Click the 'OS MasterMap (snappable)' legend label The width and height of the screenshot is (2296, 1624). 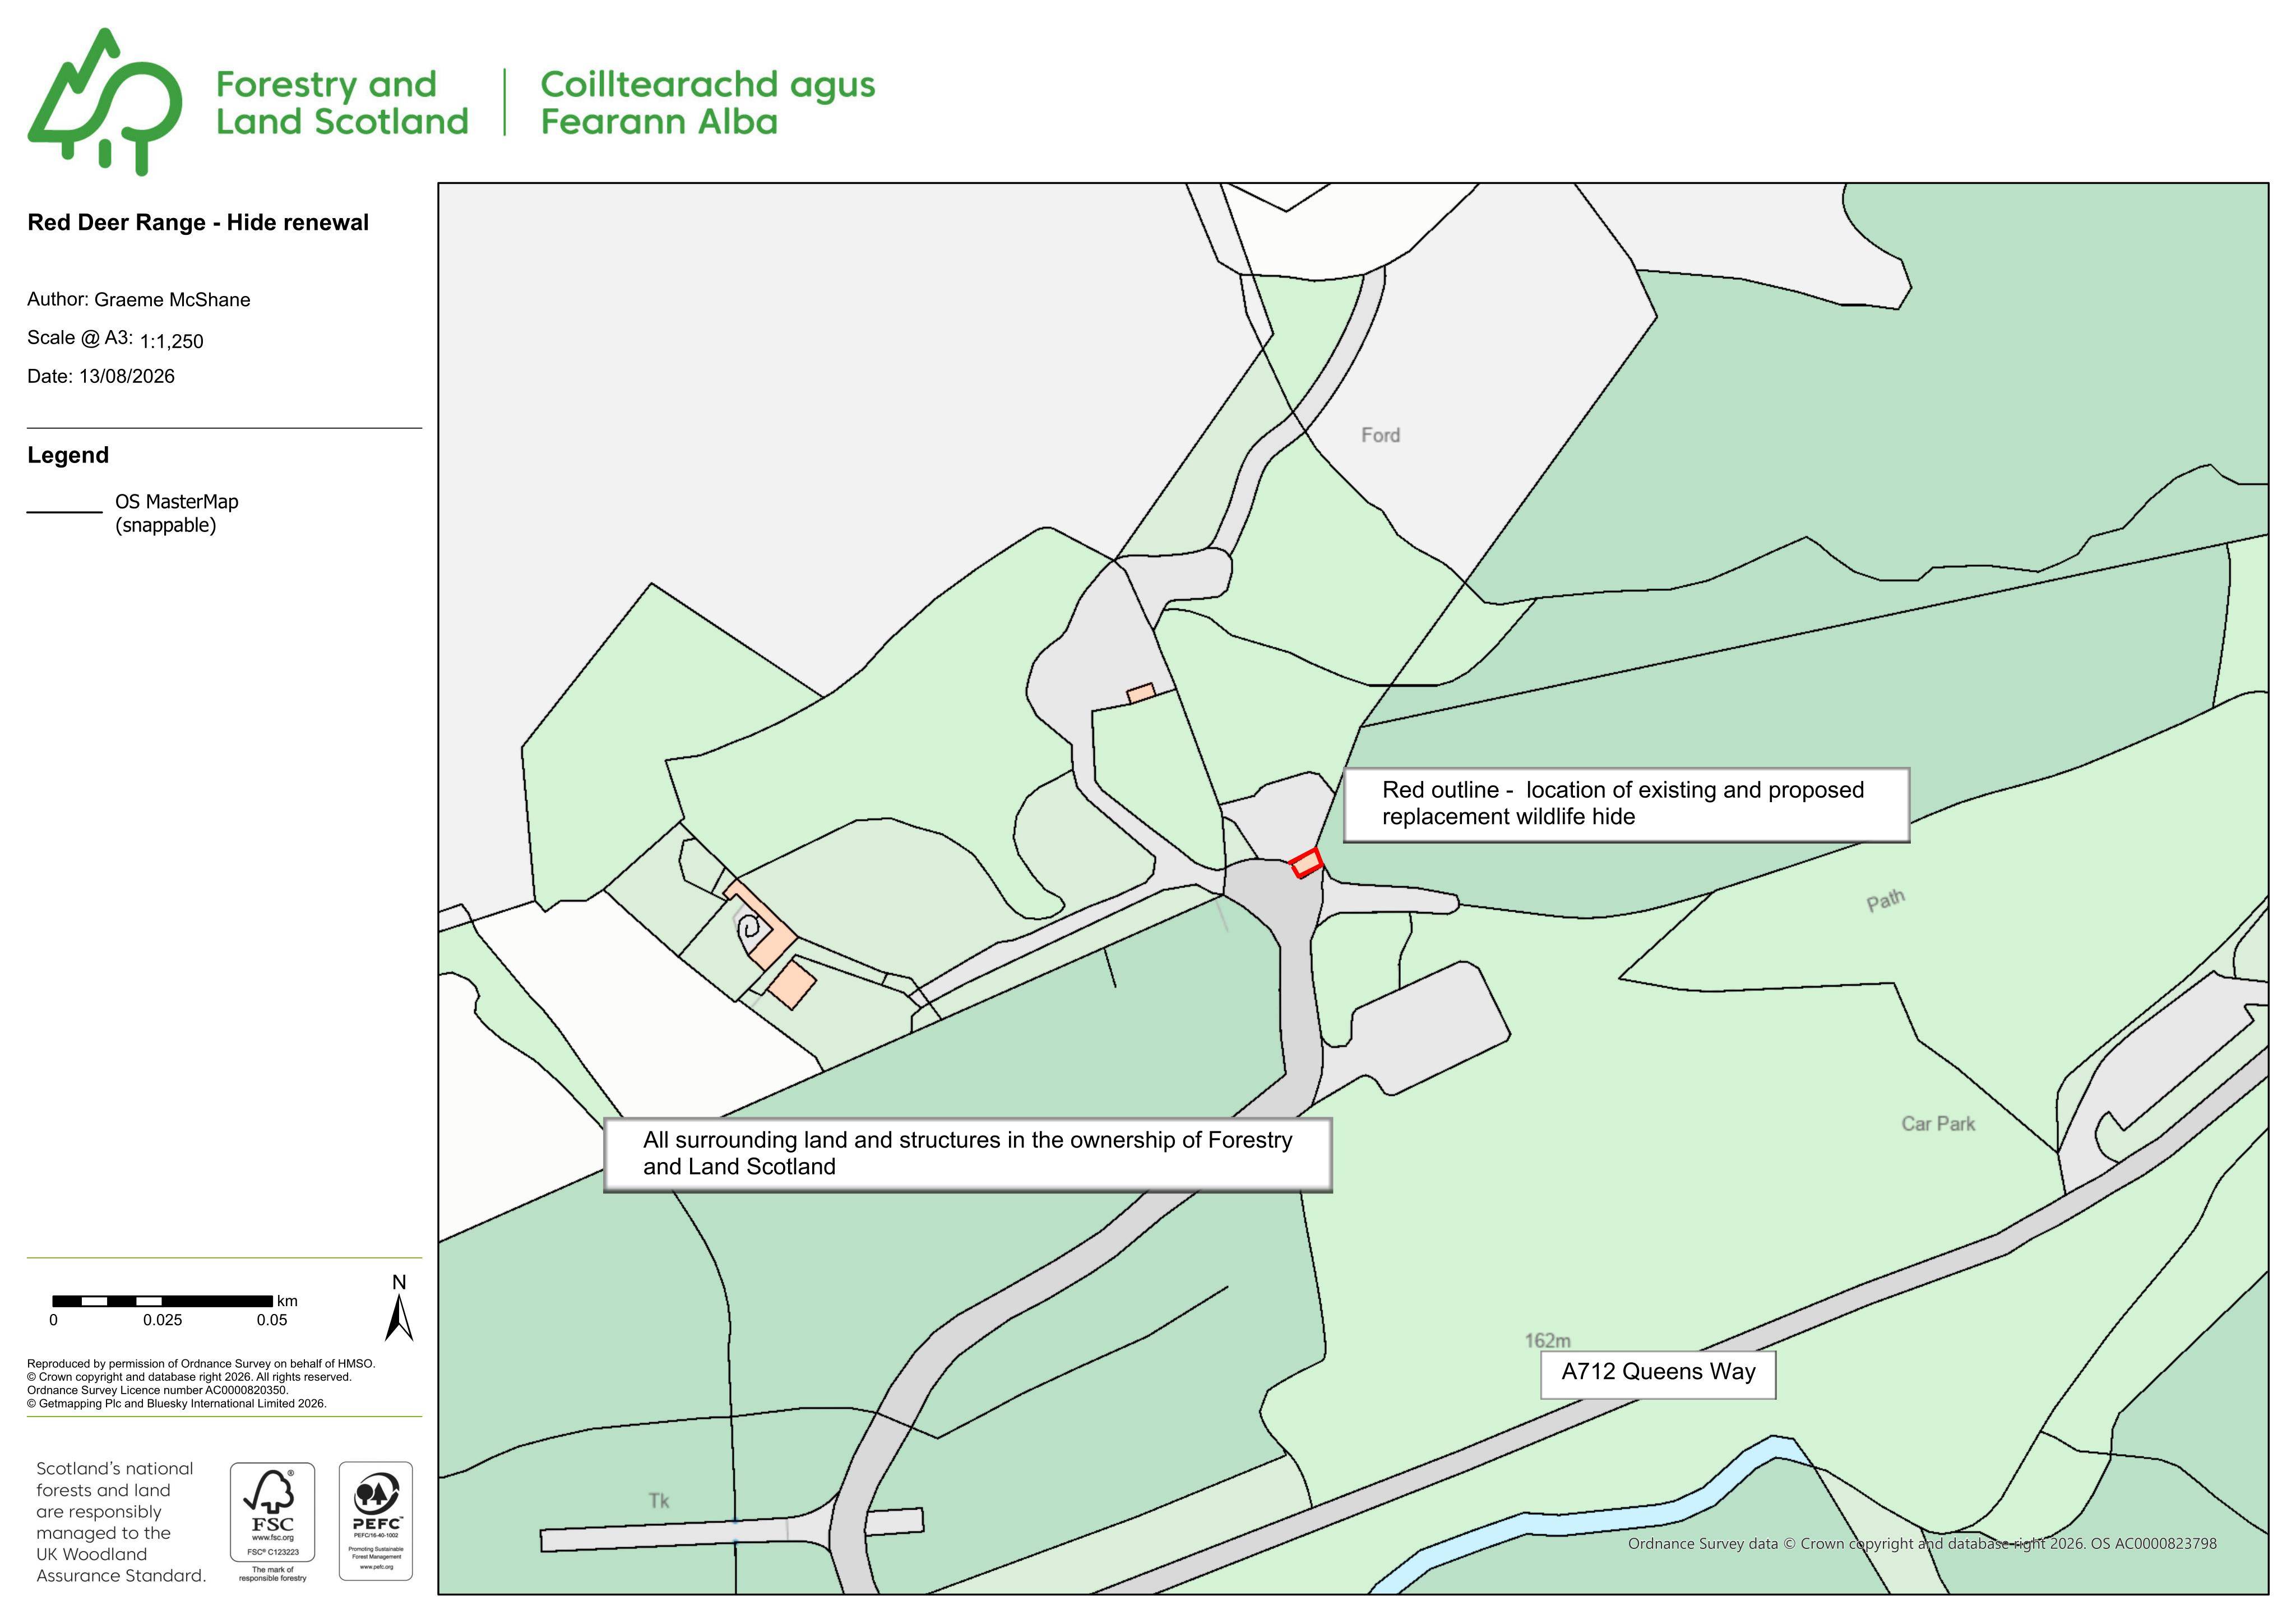177,513
